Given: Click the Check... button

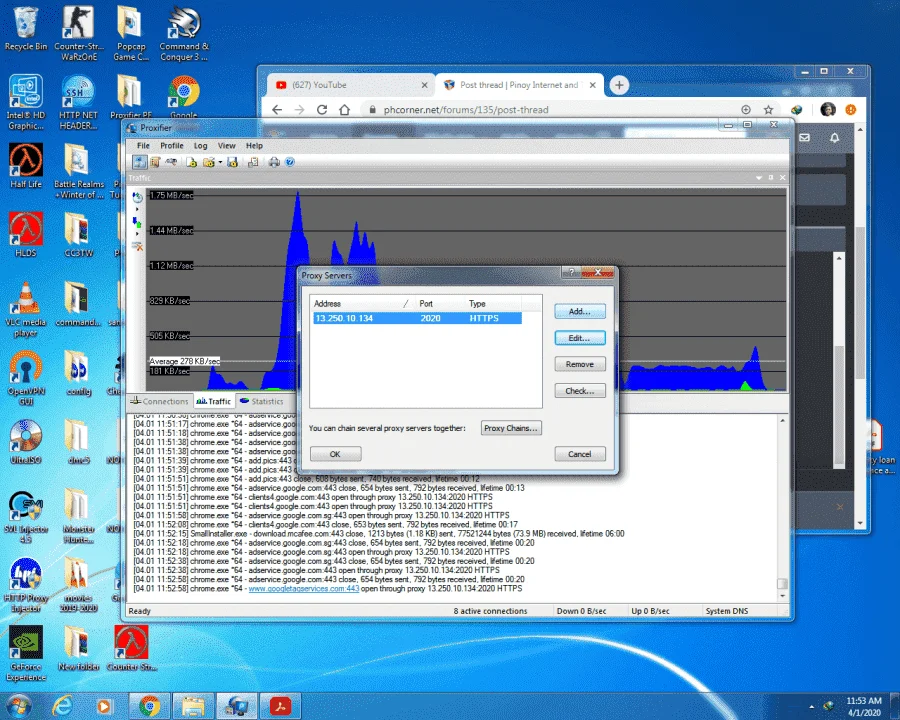Looking at the screenshot, I should pyautogui.click(x=580, y=391).
